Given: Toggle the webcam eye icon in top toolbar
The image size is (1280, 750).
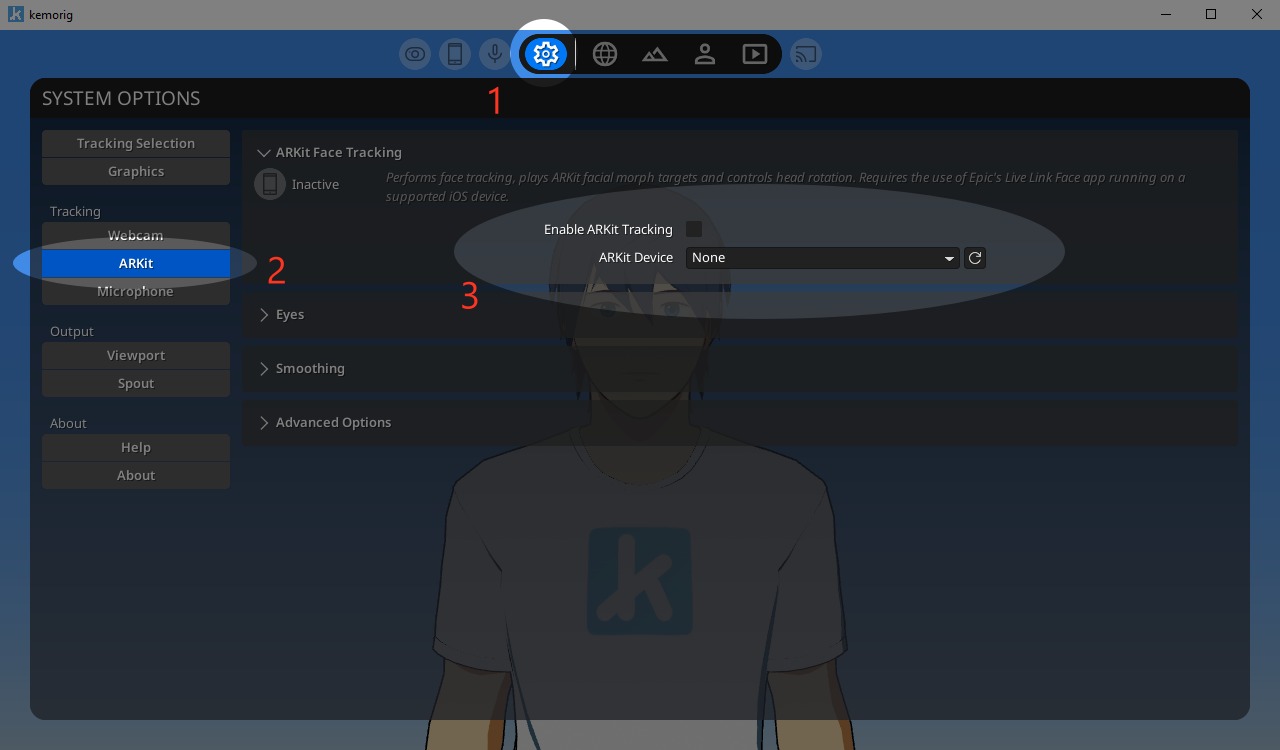Looking at the screenshot, I should point(415,54).
